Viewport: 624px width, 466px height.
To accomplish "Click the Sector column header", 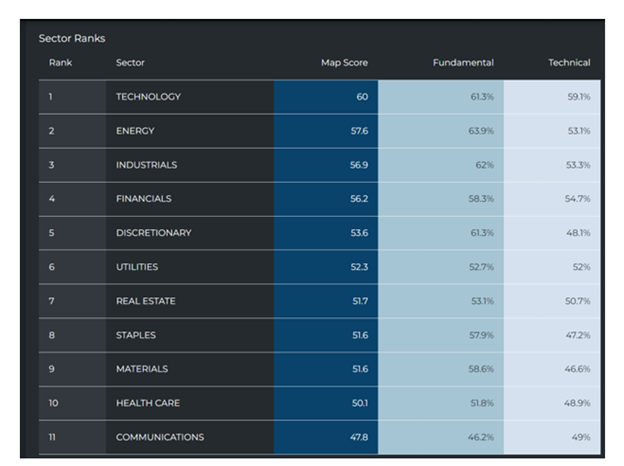I will point(130,63).
